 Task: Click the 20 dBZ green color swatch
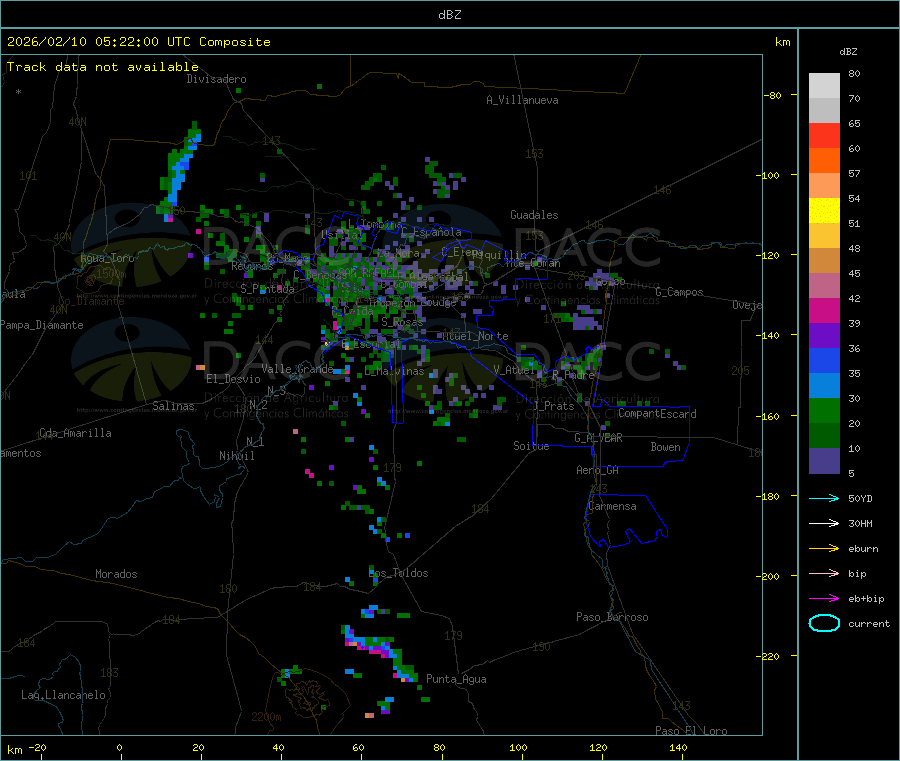(824, 410)
